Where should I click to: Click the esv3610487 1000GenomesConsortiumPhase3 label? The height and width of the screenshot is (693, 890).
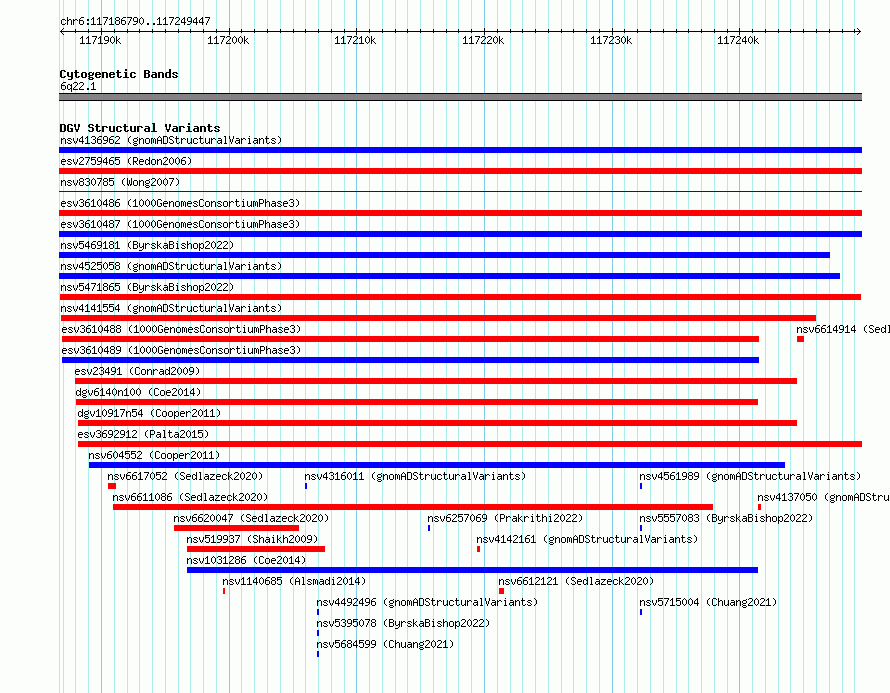[180, 224]
